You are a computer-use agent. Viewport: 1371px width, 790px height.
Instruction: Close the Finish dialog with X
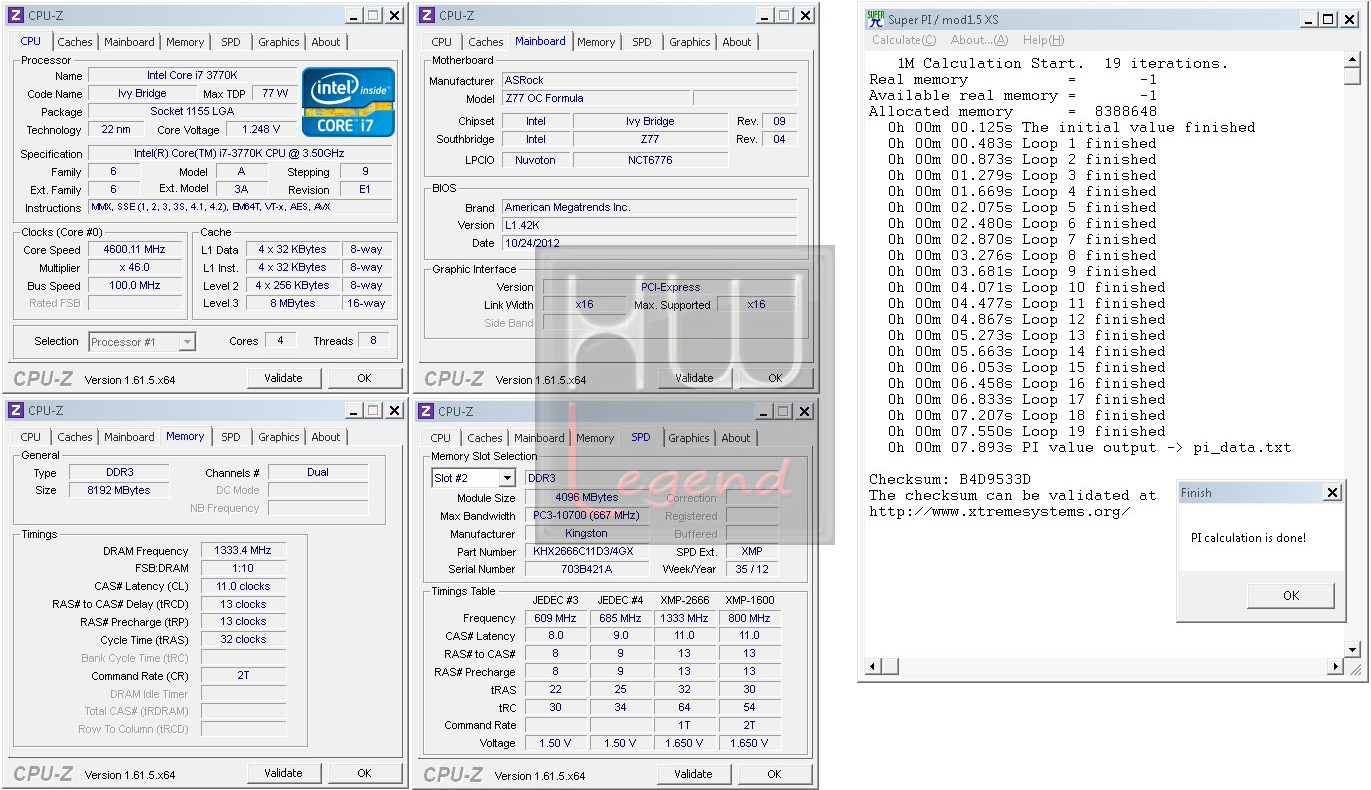click(1332, 493)
